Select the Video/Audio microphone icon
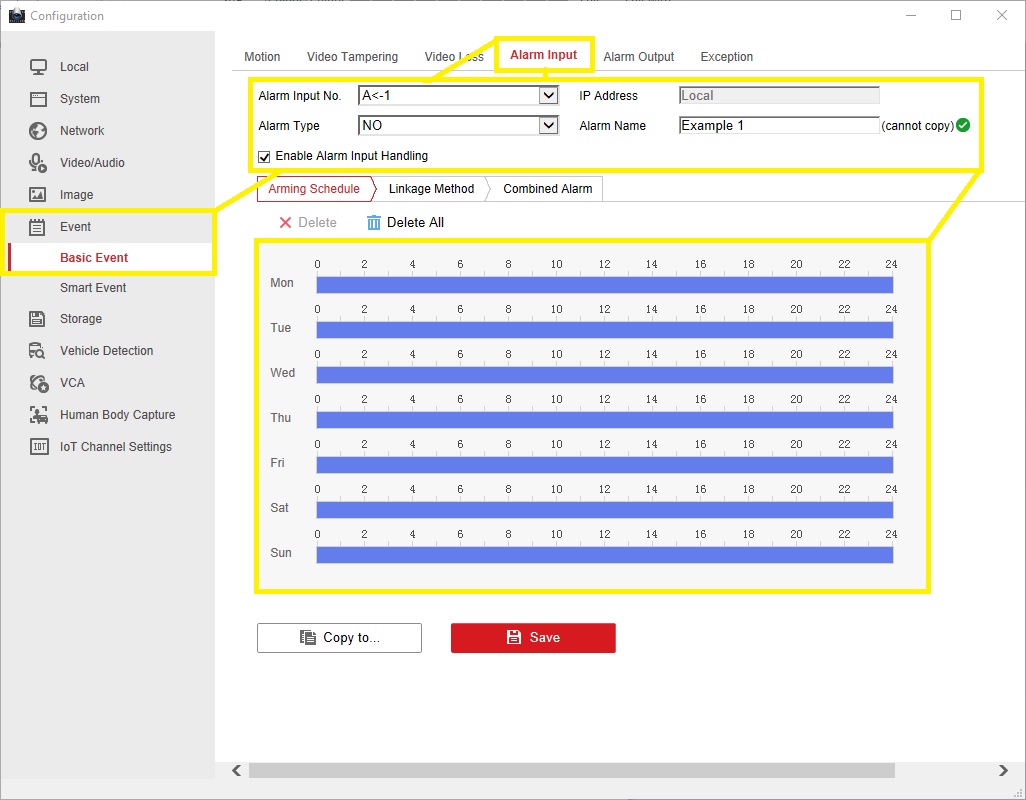 38,163
